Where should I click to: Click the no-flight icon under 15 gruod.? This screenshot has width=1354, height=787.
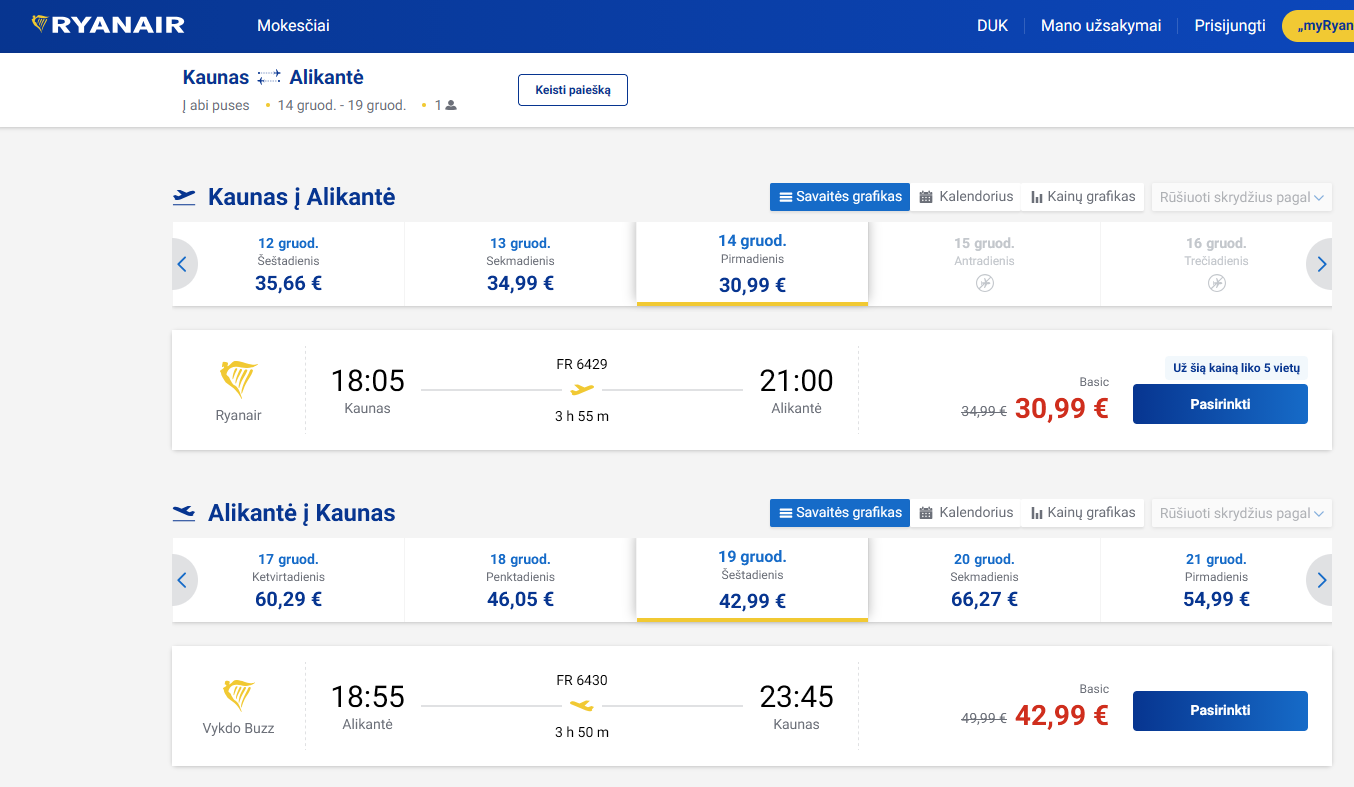984,284
